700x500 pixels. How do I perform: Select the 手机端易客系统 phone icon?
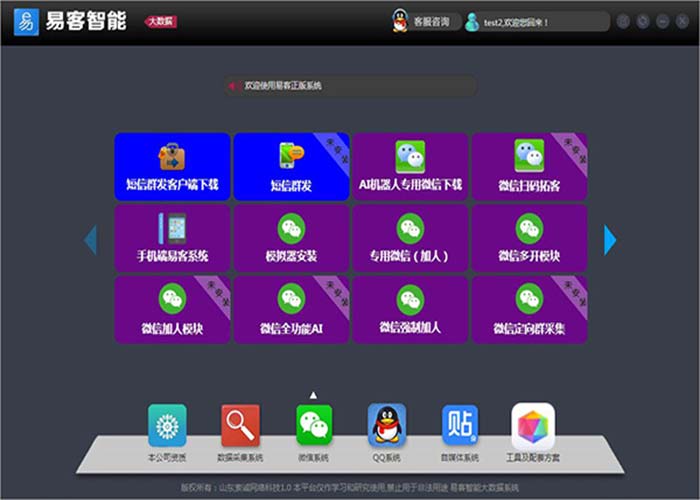tap(172, 229)
